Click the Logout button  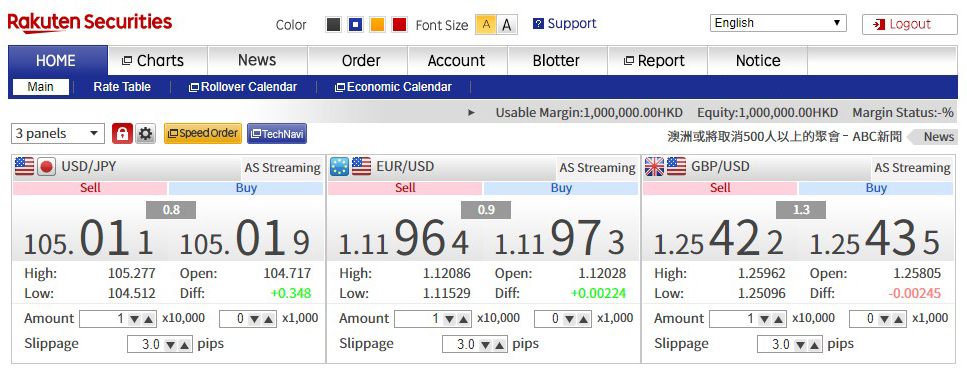click(910, 24)
